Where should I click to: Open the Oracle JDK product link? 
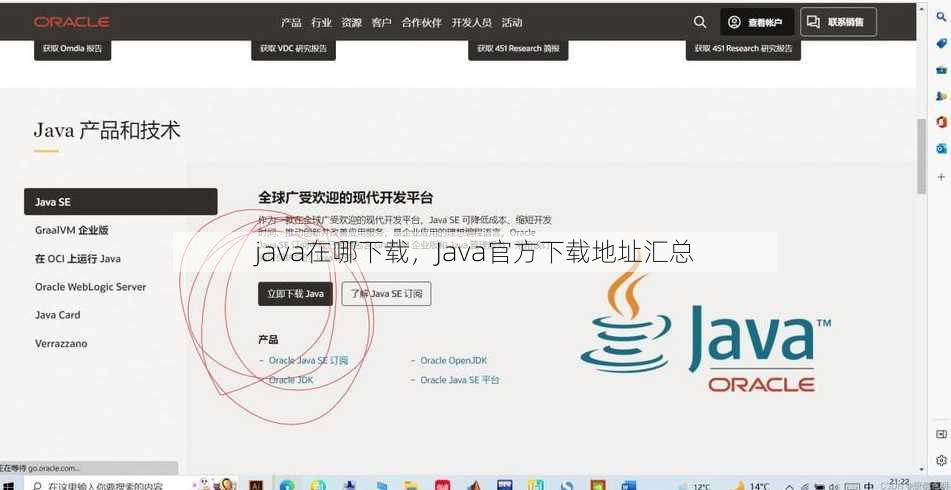click(291, 380)
